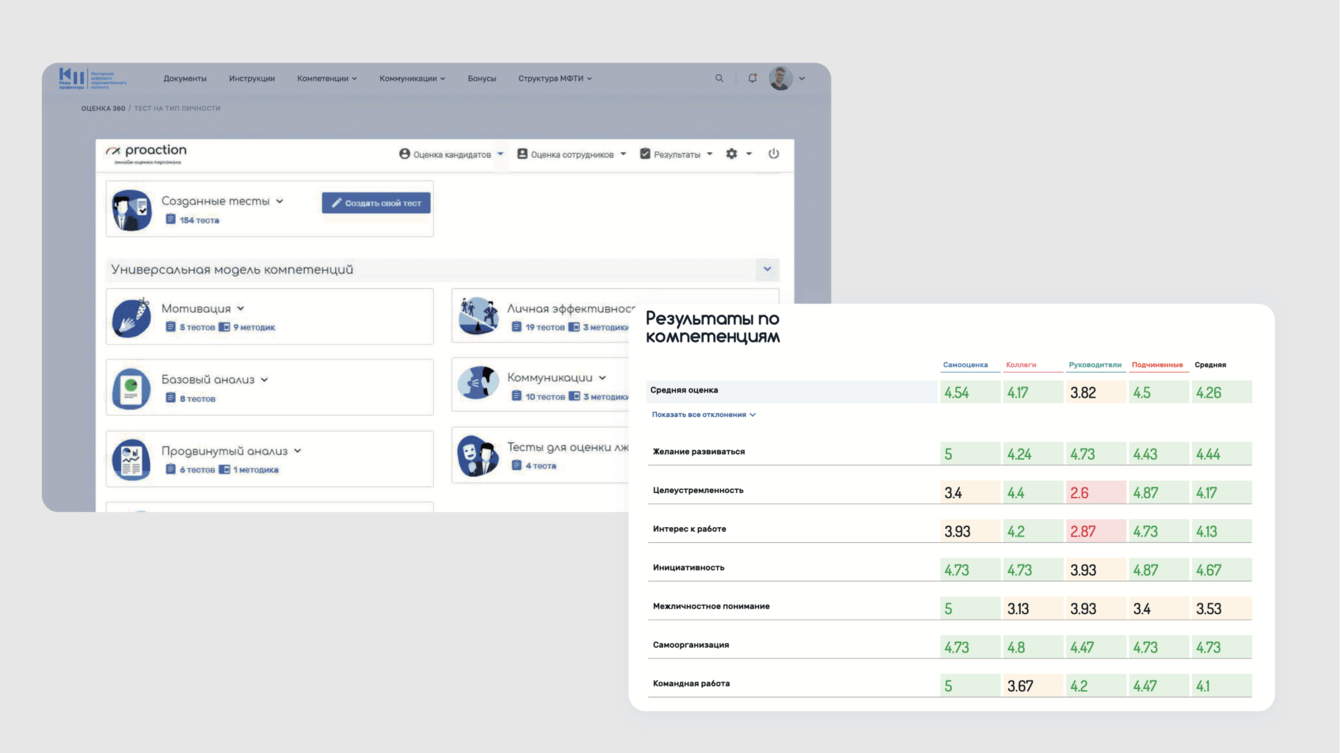Collapse Универсальная модель компетенций section
The height and width of the screenshot is (753, 1340).
click(767, 269)
